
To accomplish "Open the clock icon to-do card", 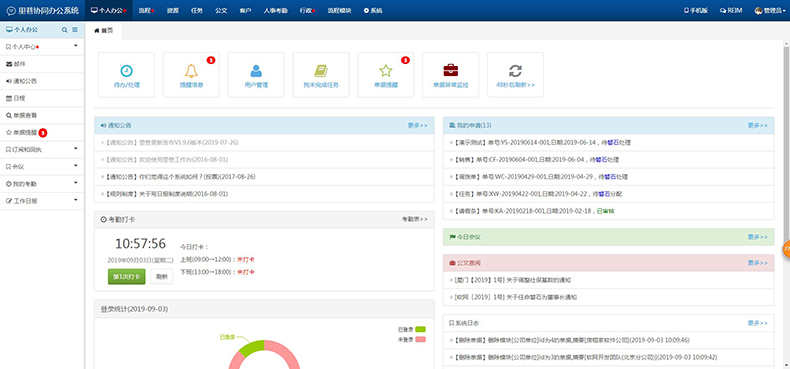I will (126, 75).
